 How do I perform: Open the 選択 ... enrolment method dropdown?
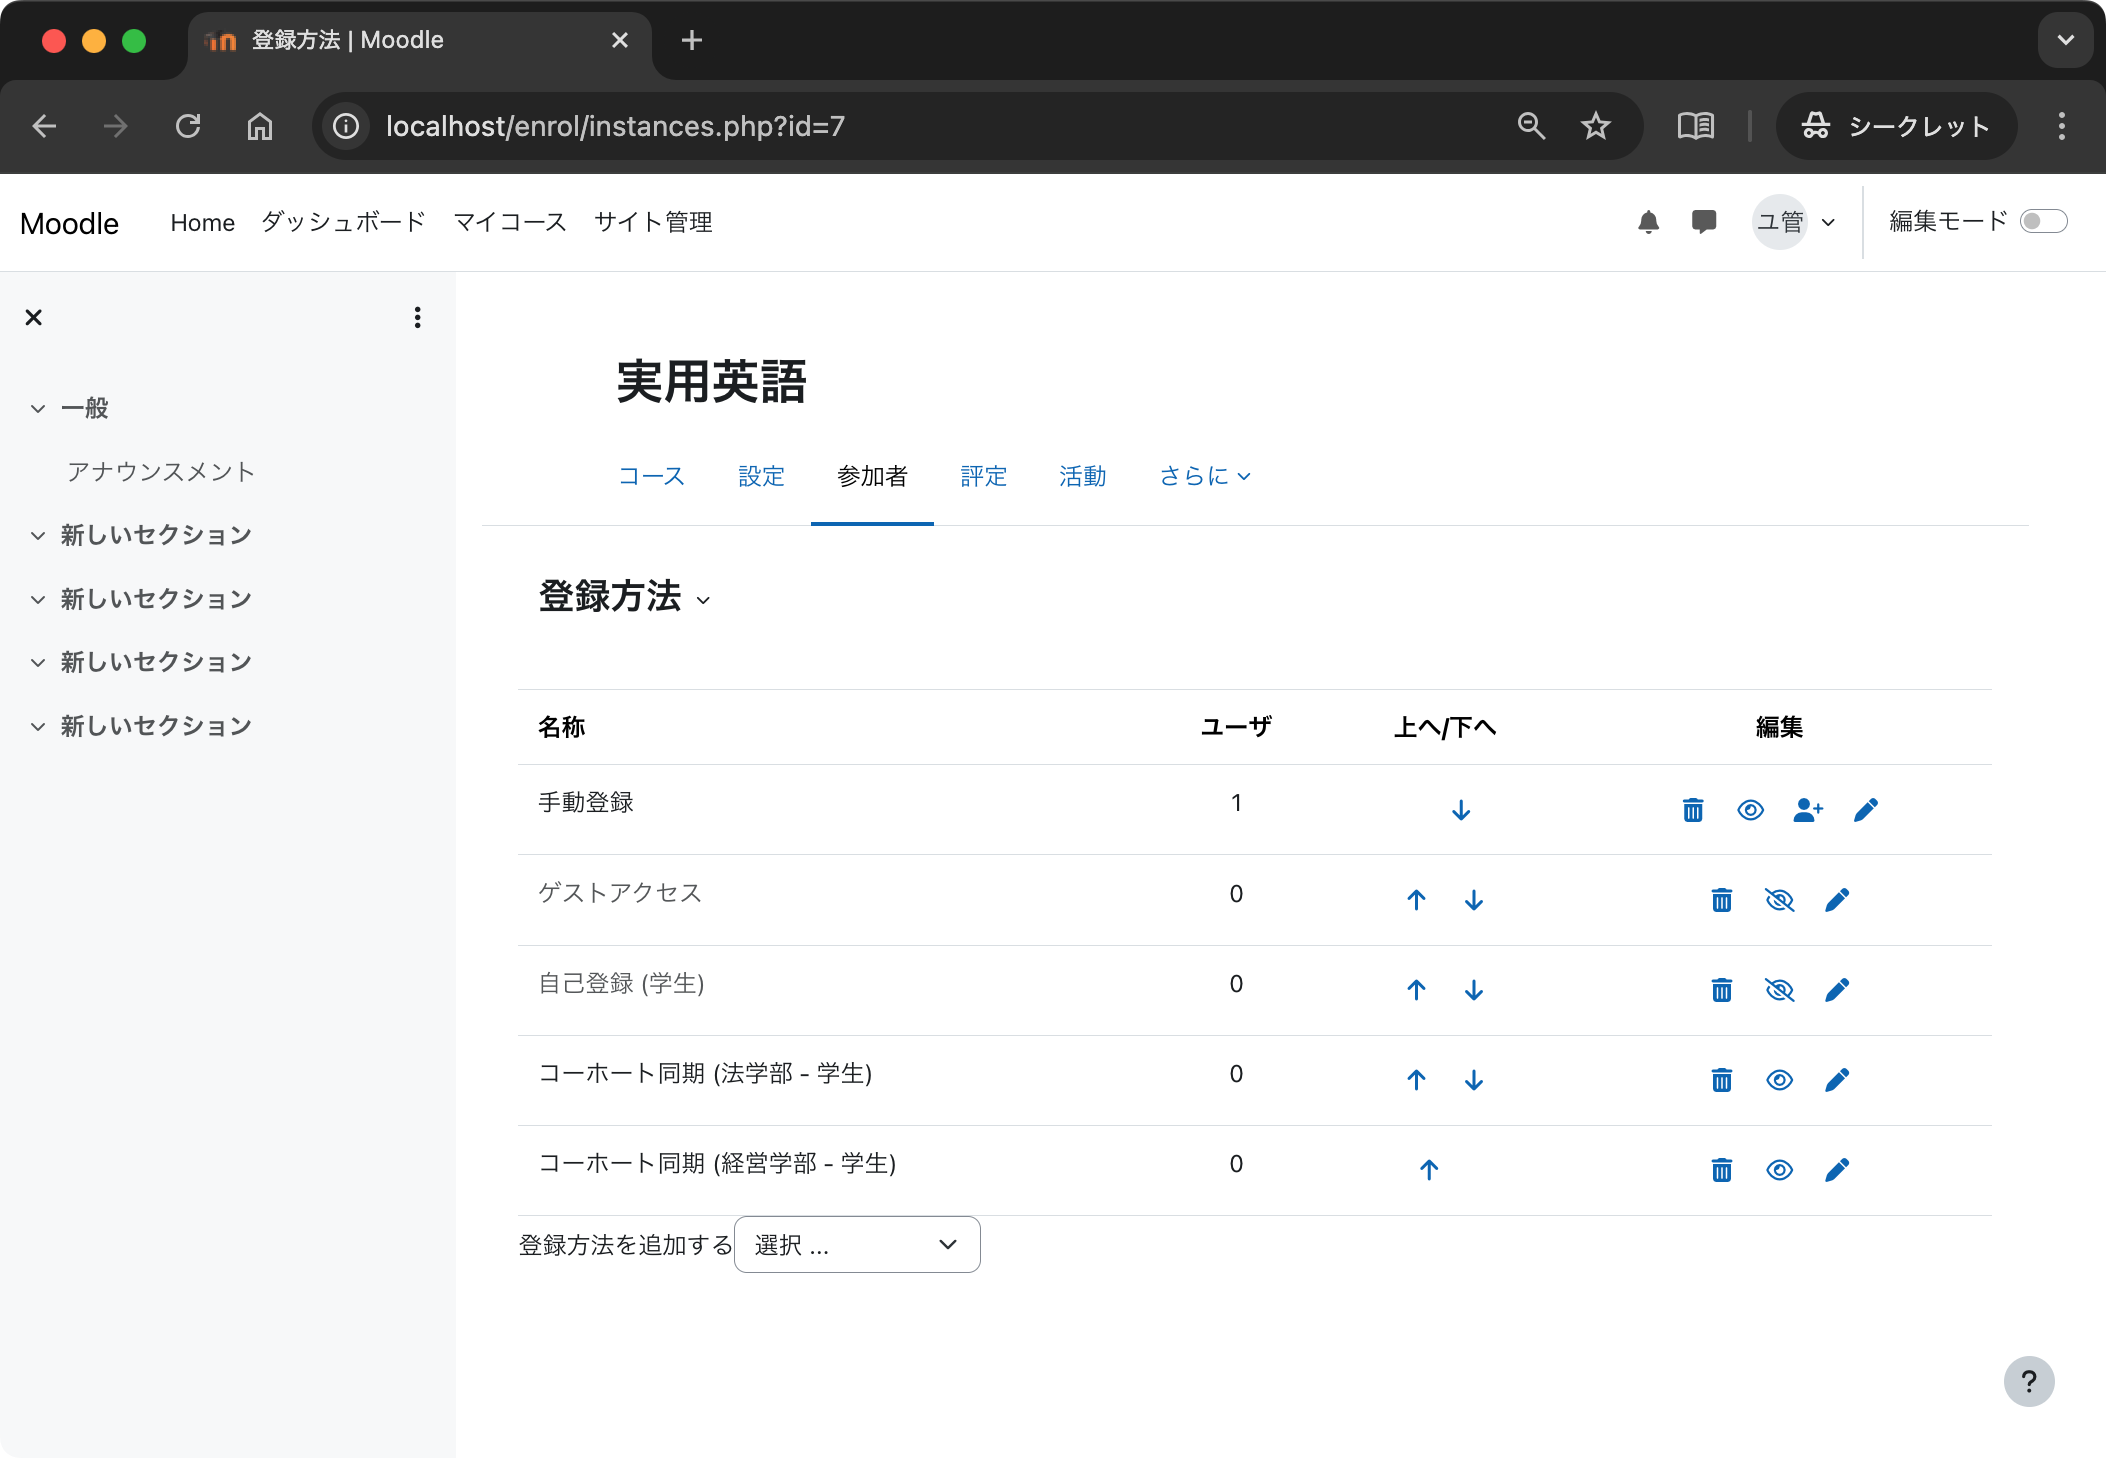[x=856, y=1244]
